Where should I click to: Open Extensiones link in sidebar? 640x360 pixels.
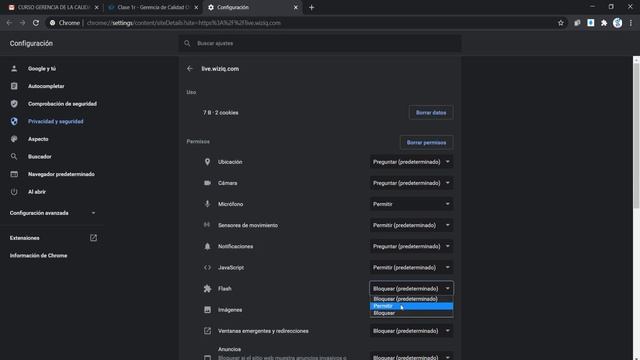(x=24, y=238)
